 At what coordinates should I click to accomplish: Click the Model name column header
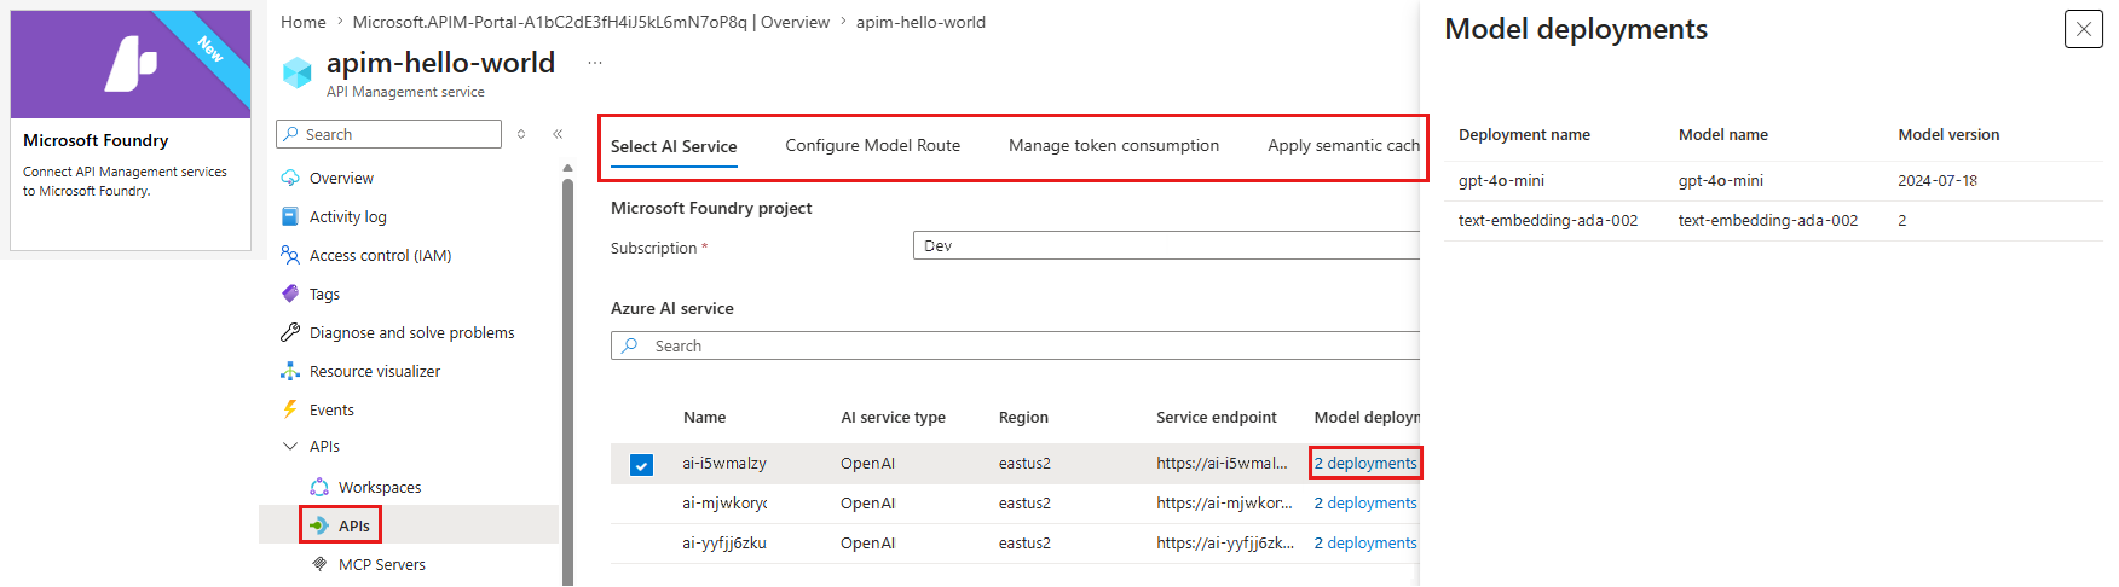[1723, 134]
